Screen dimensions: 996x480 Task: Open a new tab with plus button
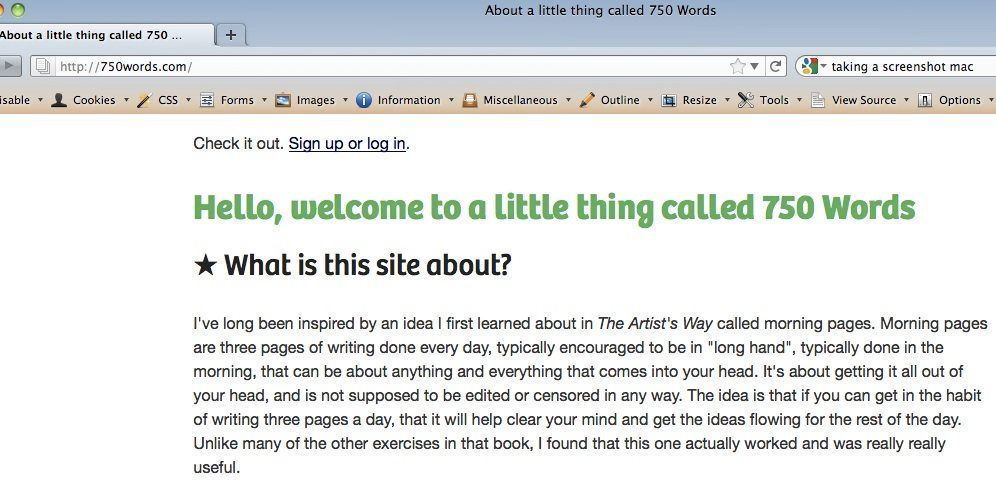click(231, 35)
